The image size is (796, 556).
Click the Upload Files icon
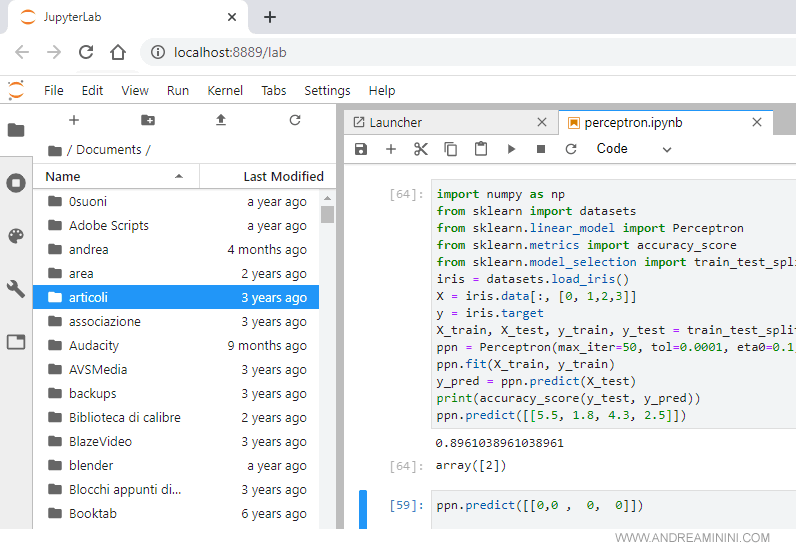point(221,120)
